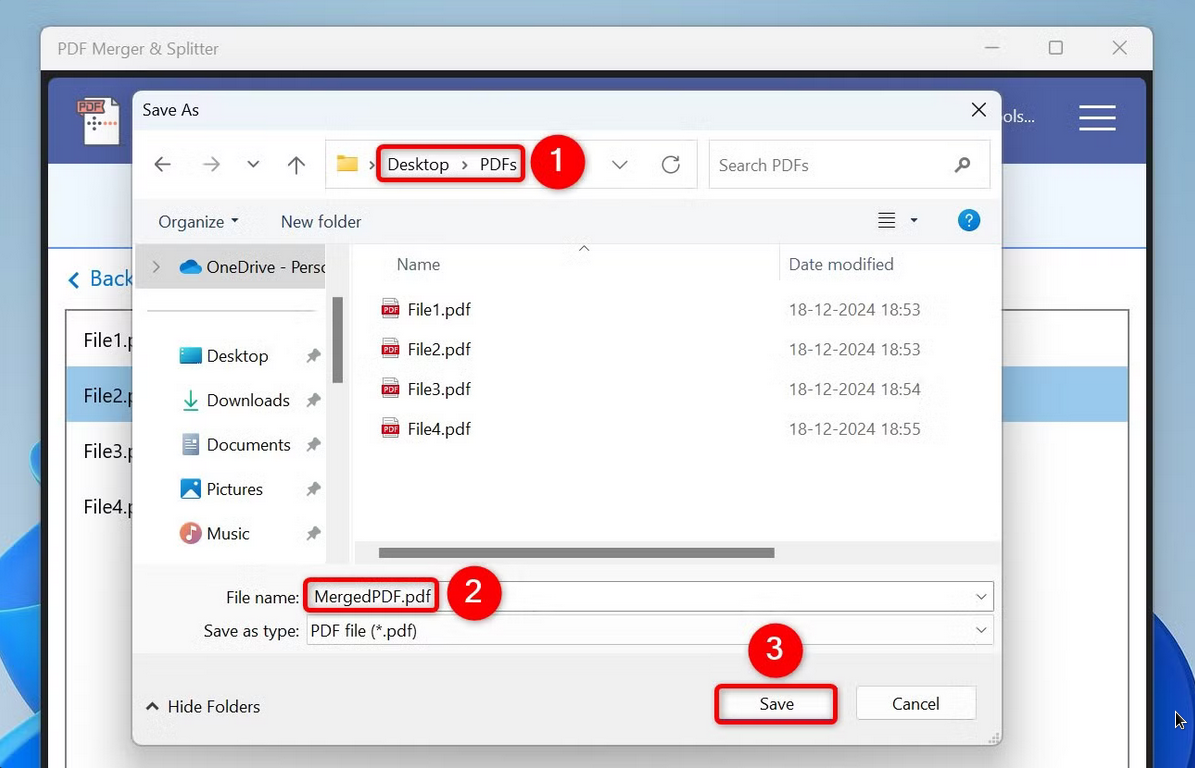Click the pin icon beside Music
Image resolution: width=1195 pixels, height=768 pixels.
click(313, 533)
